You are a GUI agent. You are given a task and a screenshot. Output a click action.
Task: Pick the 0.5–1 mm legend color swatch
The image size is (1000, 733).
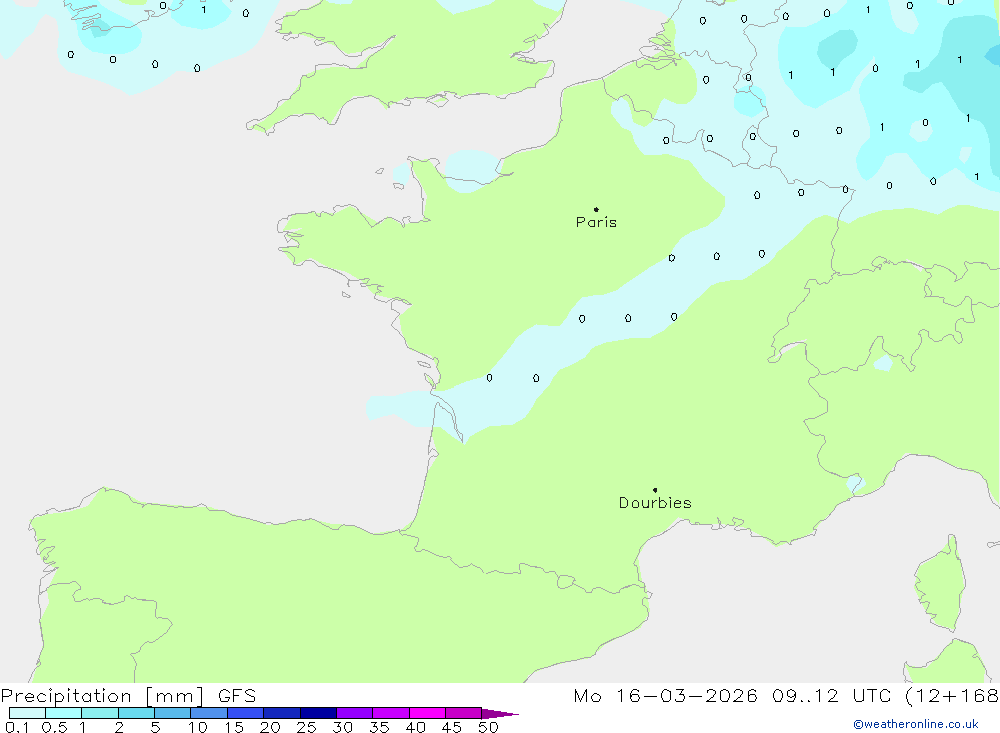point(64,713)
